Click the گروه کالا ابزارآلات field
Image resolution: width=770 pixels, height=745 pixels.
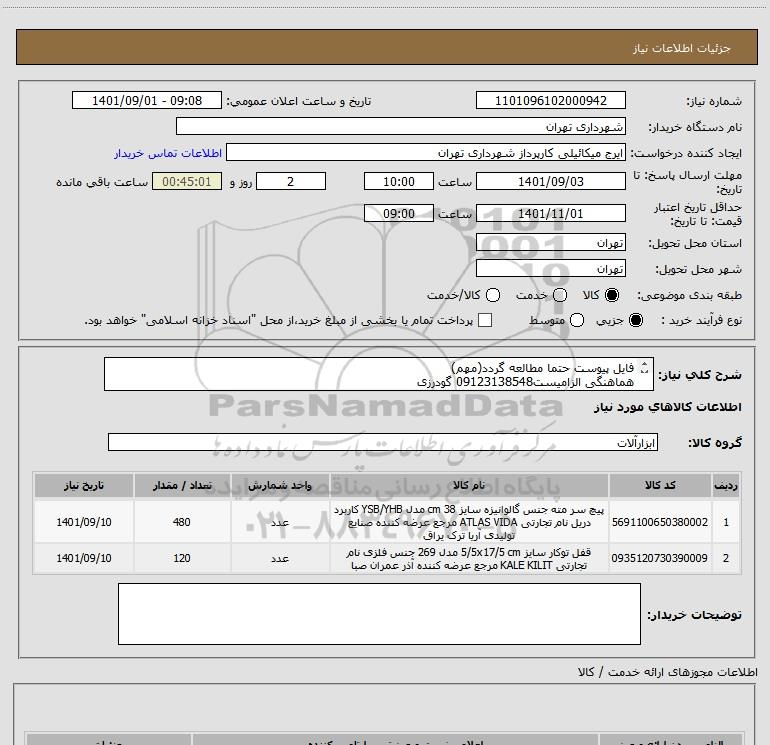pos(383,442)
